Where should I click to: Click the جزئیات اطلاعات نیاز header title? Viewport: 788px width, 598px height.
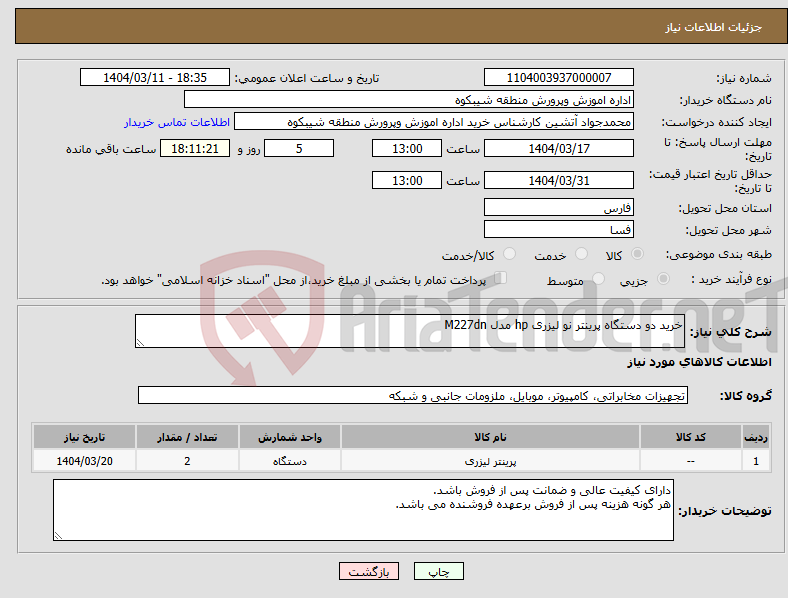pos(714,27)
